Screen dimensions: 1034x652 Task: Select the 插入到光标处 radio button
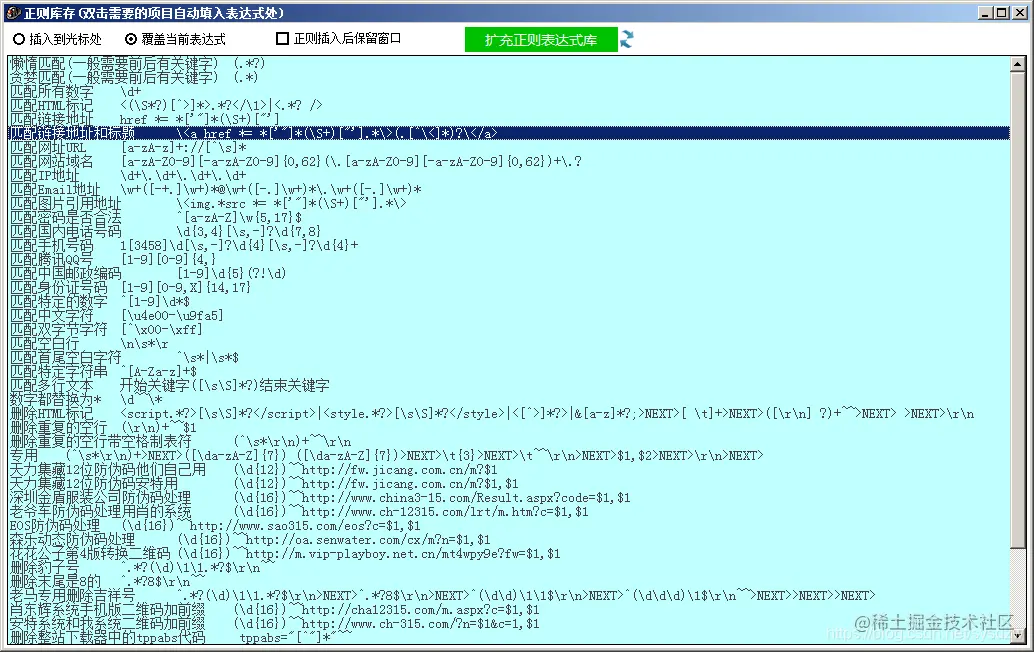point(57,40)
